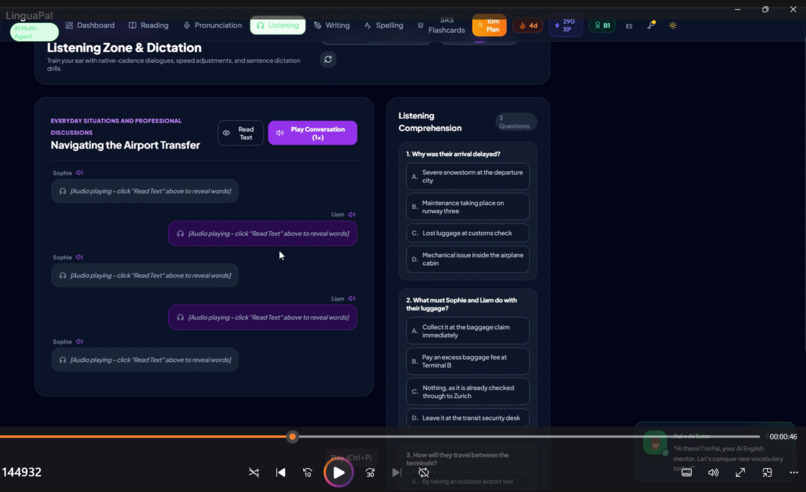This screenshot has height=492, width=806.
Task: Select the Listening tab
Action: point(278,25)
